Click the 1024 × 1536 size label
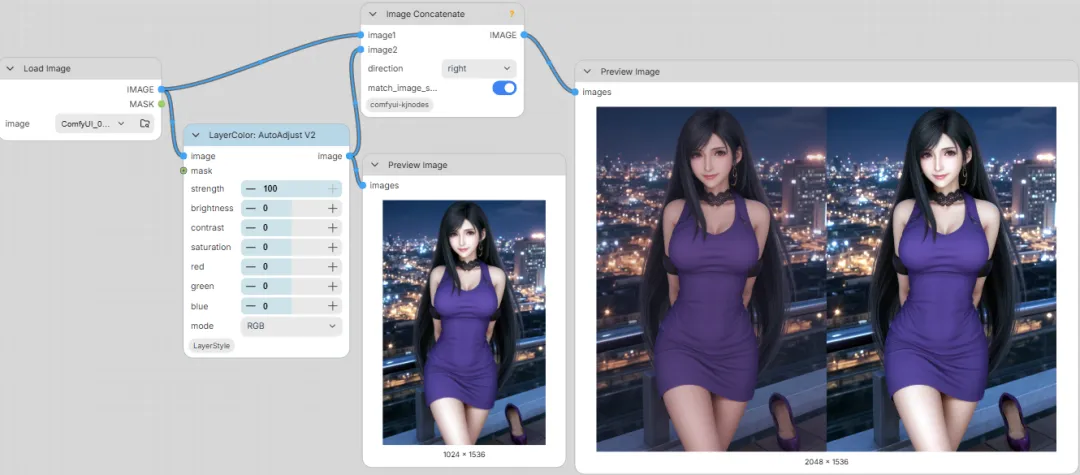This screenshot has height=475, width=1080. click(464, 455)
